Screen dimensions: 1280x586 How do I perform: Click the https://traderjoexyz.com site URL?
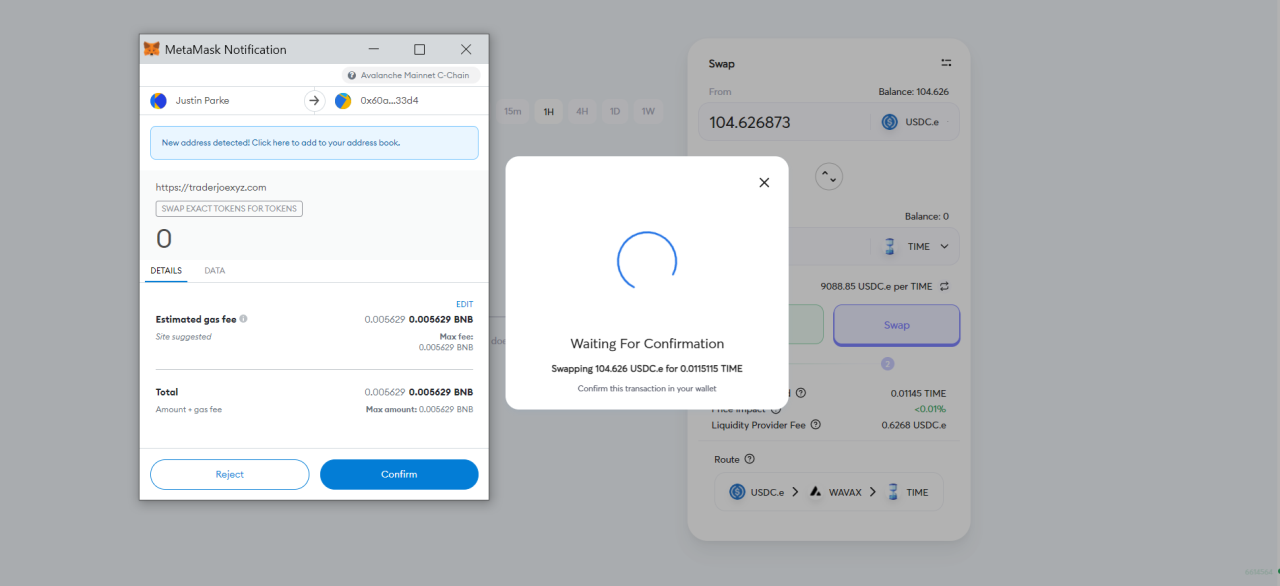coord(211,187)
